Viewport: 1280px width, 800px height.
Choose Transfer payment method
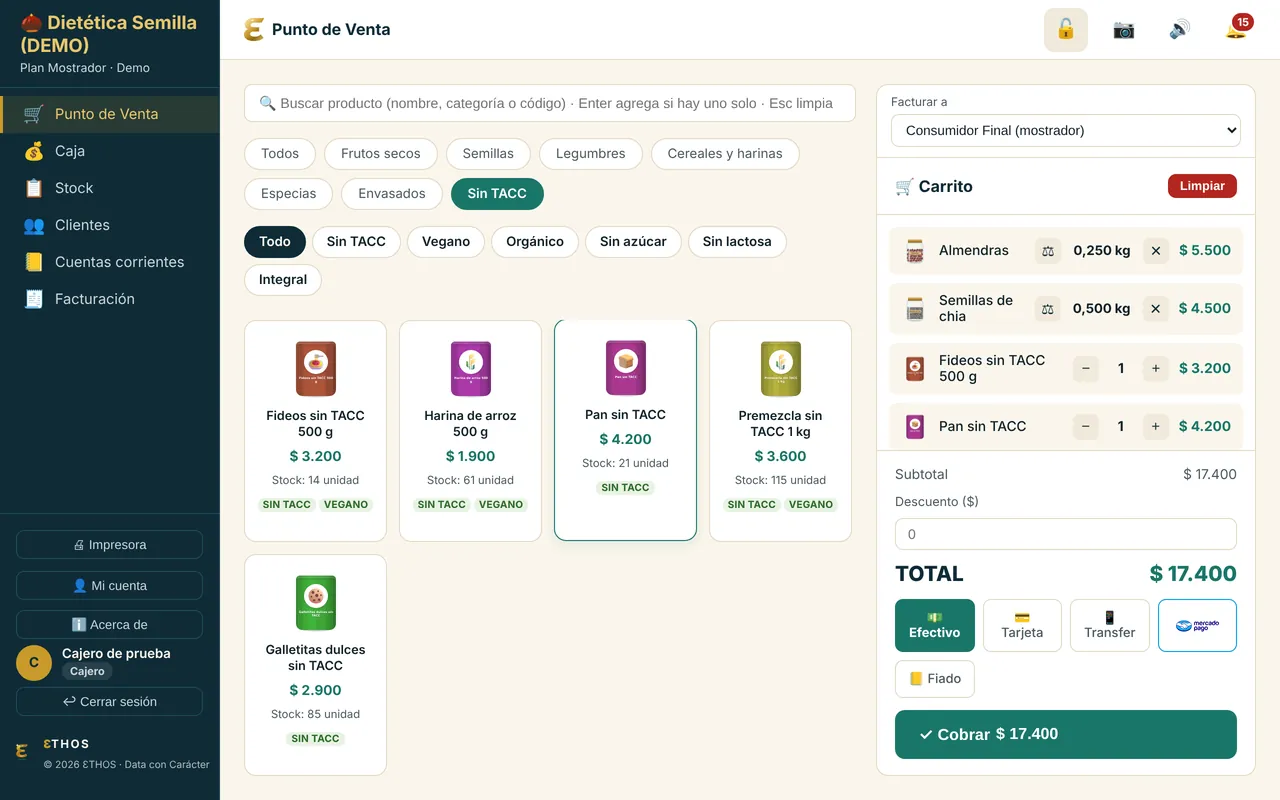1110,626
